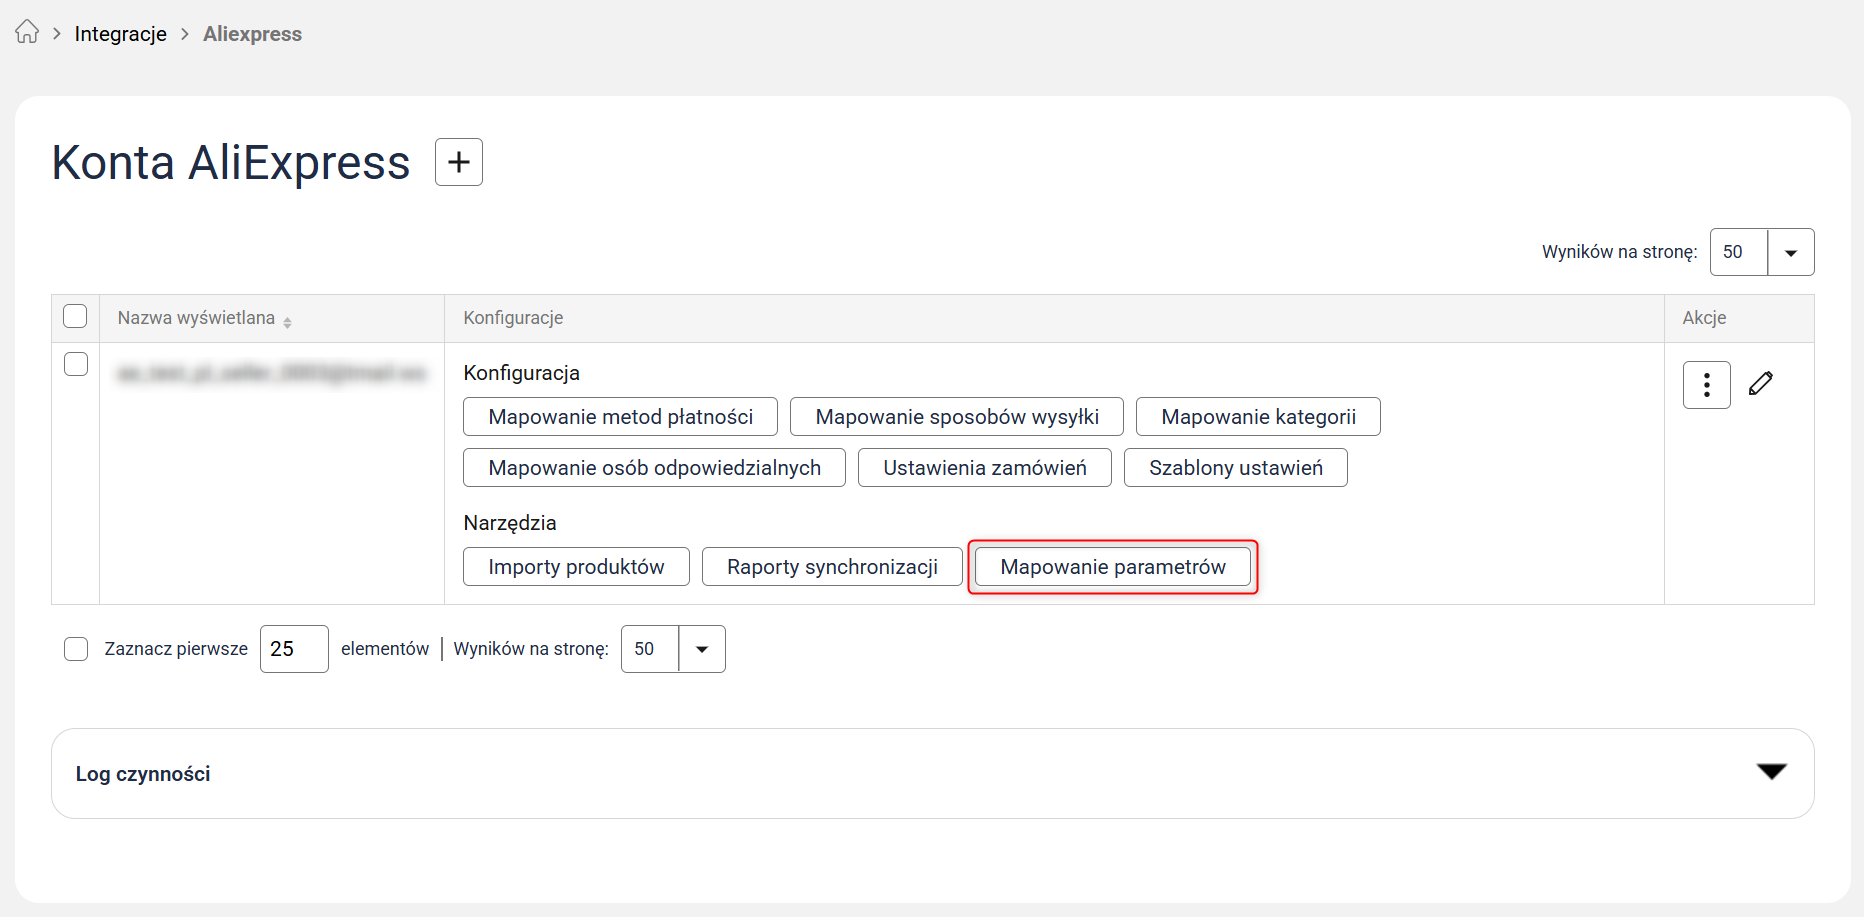Open Raporty synchronizacji
1864x917 pixels.
click(832, 567)
